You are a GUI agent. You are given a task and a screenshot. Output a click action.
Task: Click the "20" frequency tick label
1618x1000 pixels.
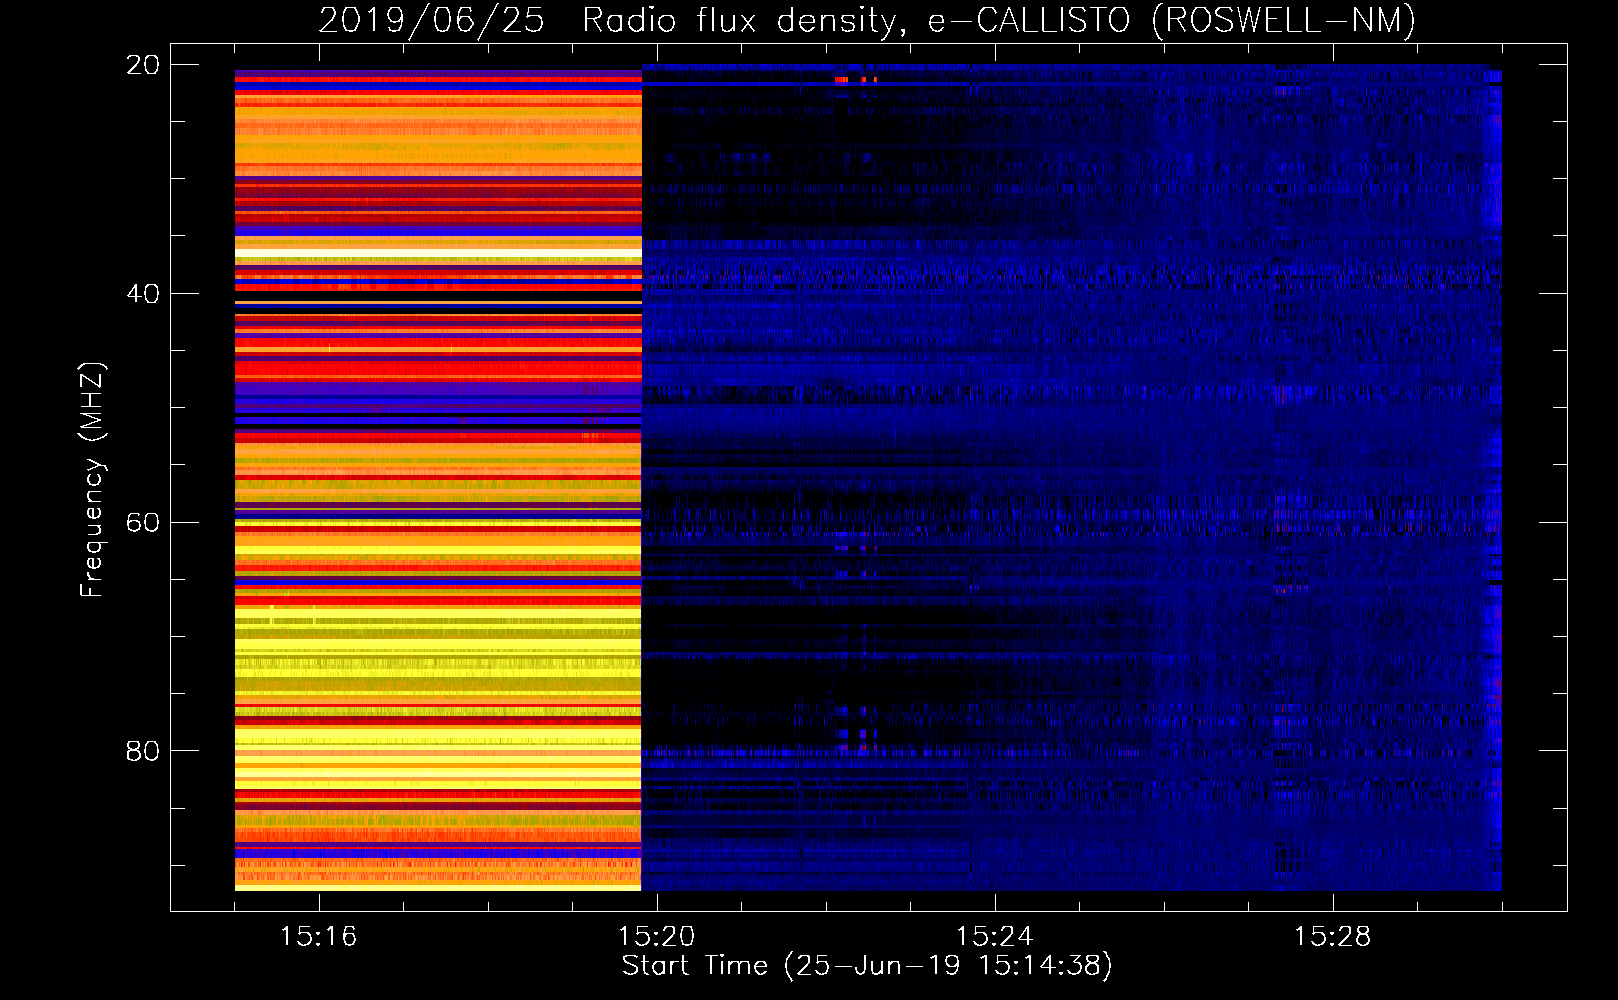click(x=143, y=65)
